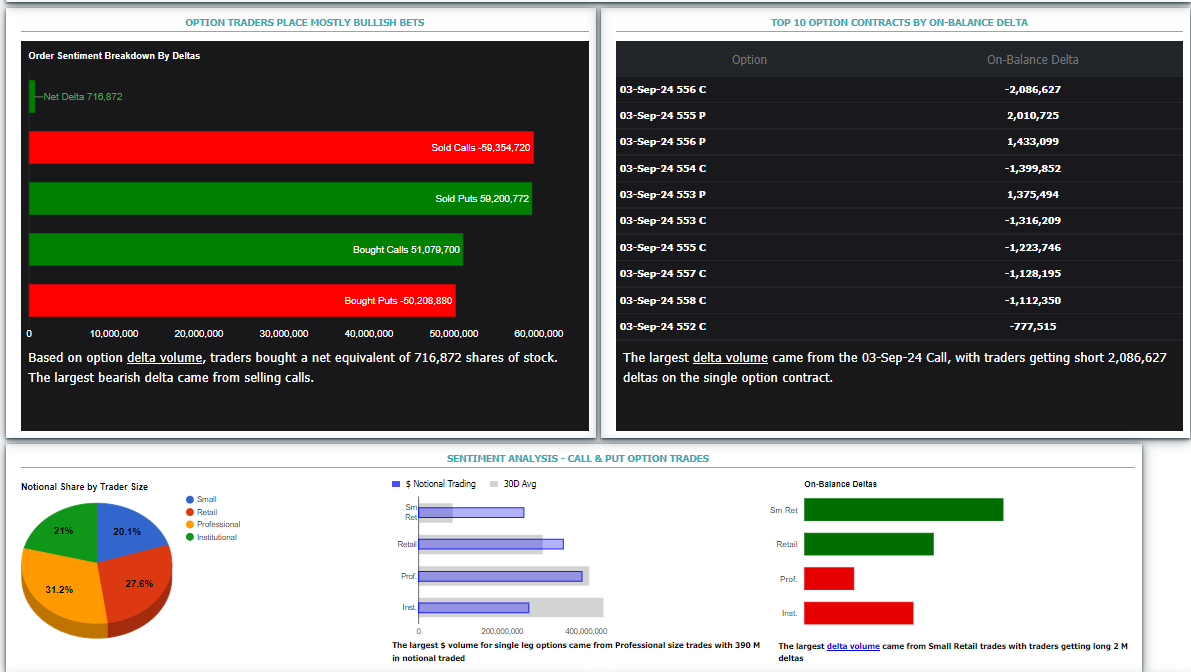The height and width of the screenshot is (672, 1191).
Task: Click the 27.6% red pie slice
Action: click(x=137, y=585)
